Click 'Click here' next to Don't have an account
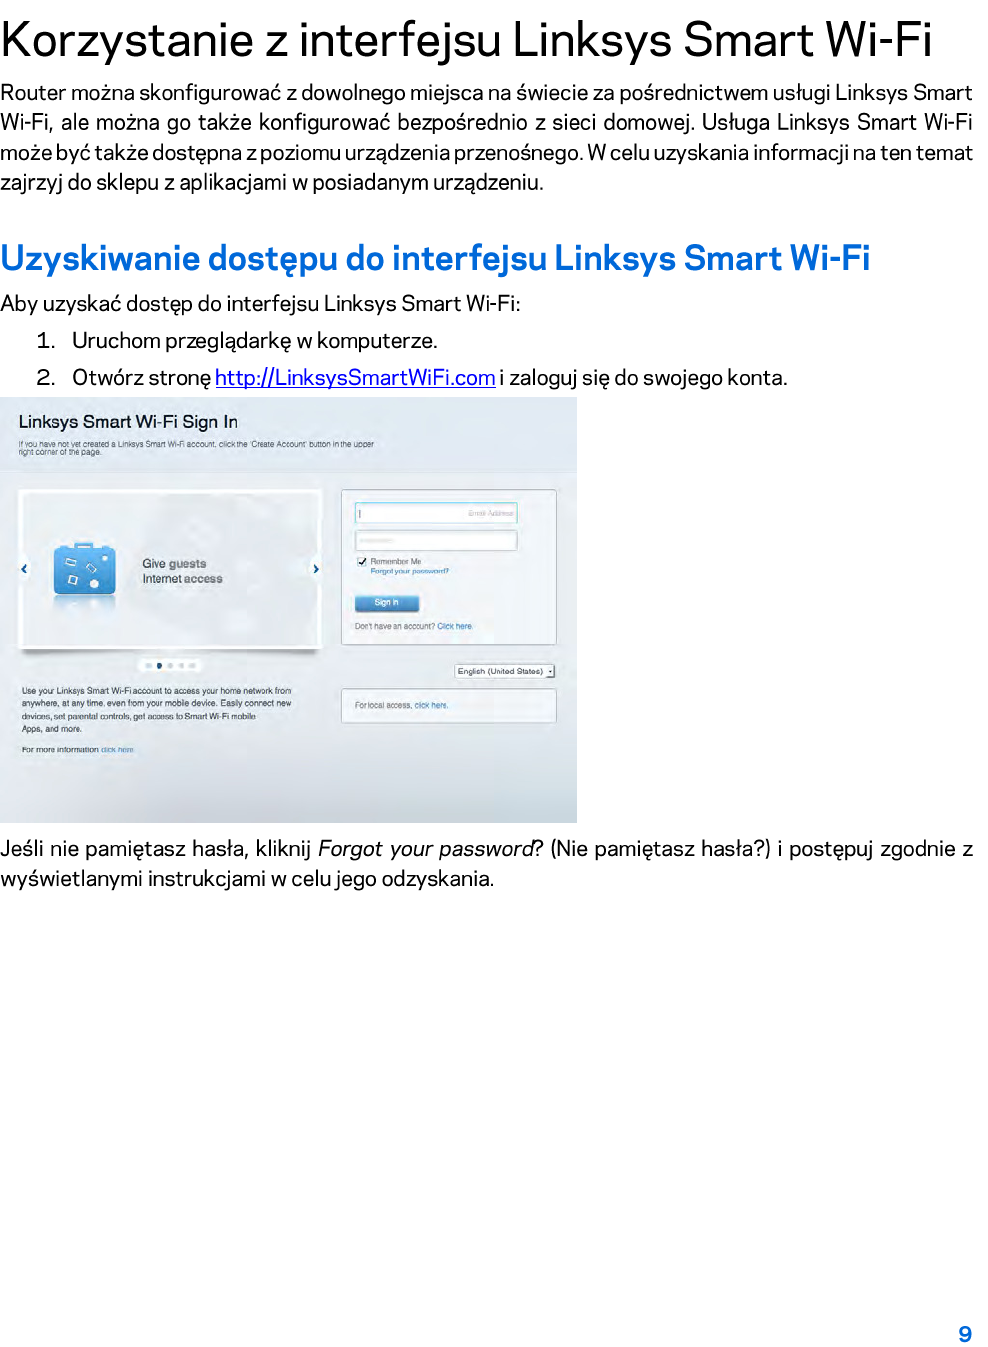Image resolution: width=988 pixels, height=1347 pixels. tap(454, 626)
